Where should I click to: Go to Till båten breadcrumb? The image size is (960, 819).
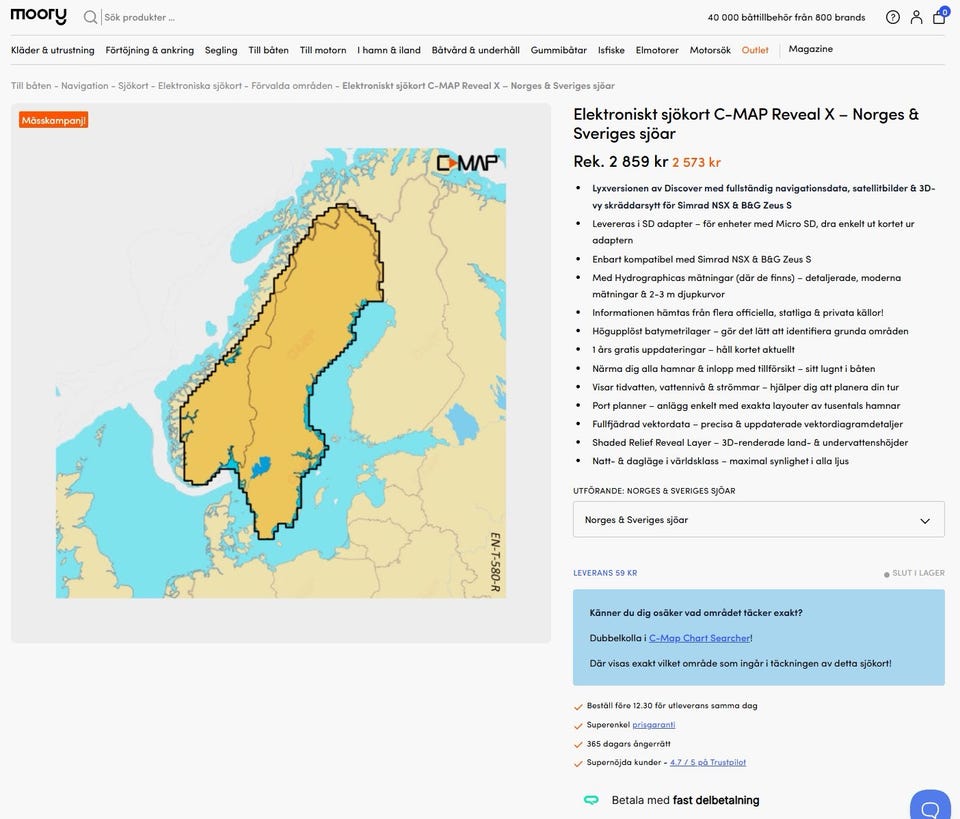[31, 86]
